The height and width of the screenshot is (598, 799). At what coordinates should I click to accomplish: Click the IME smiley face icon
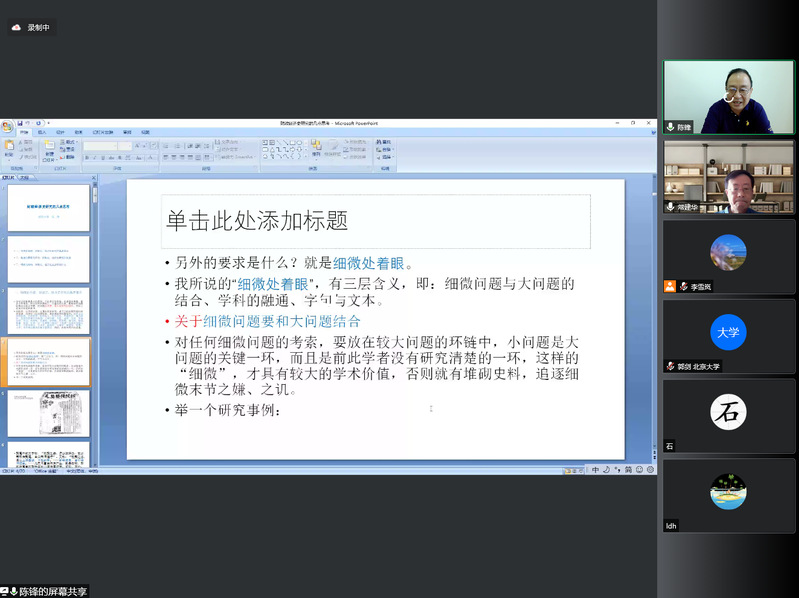click(639, 470)
